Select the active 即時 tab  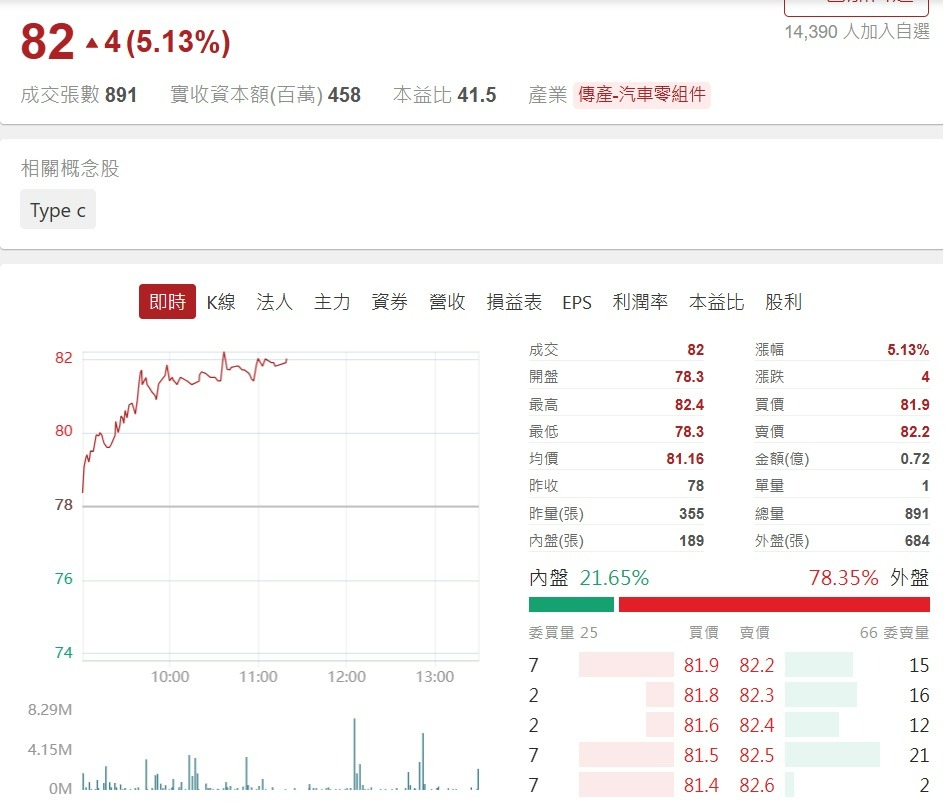pos(166,302)
